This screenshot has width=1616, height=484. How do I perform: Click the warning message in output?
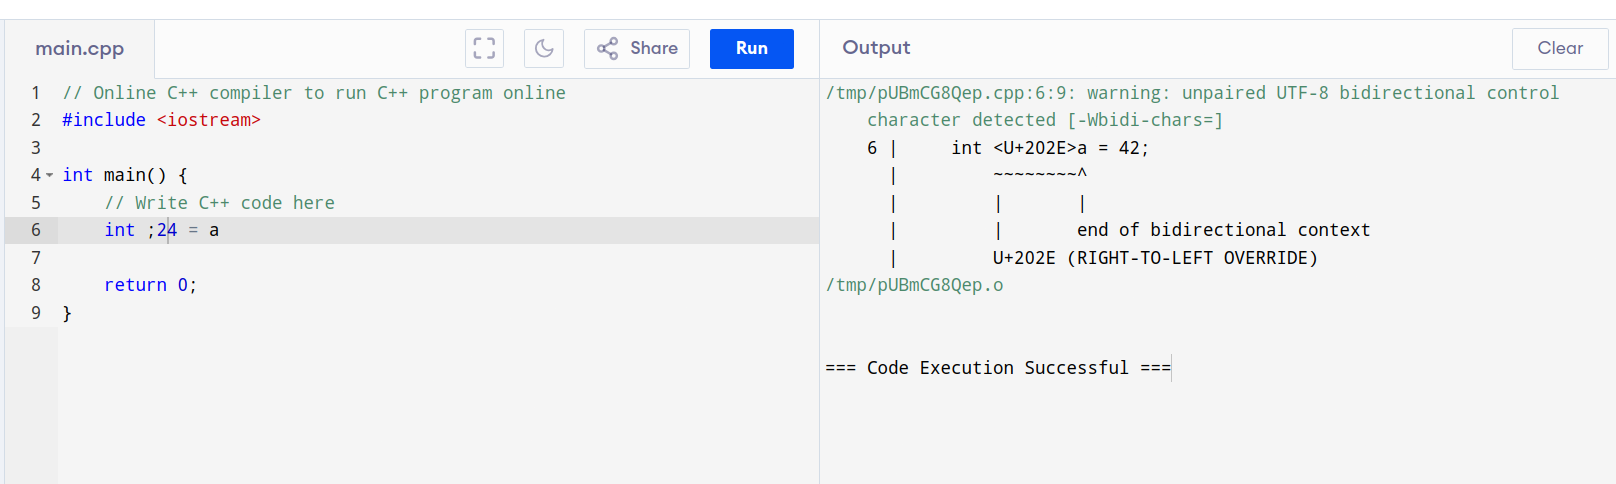pyautogui.click(x=1190, y=94)
